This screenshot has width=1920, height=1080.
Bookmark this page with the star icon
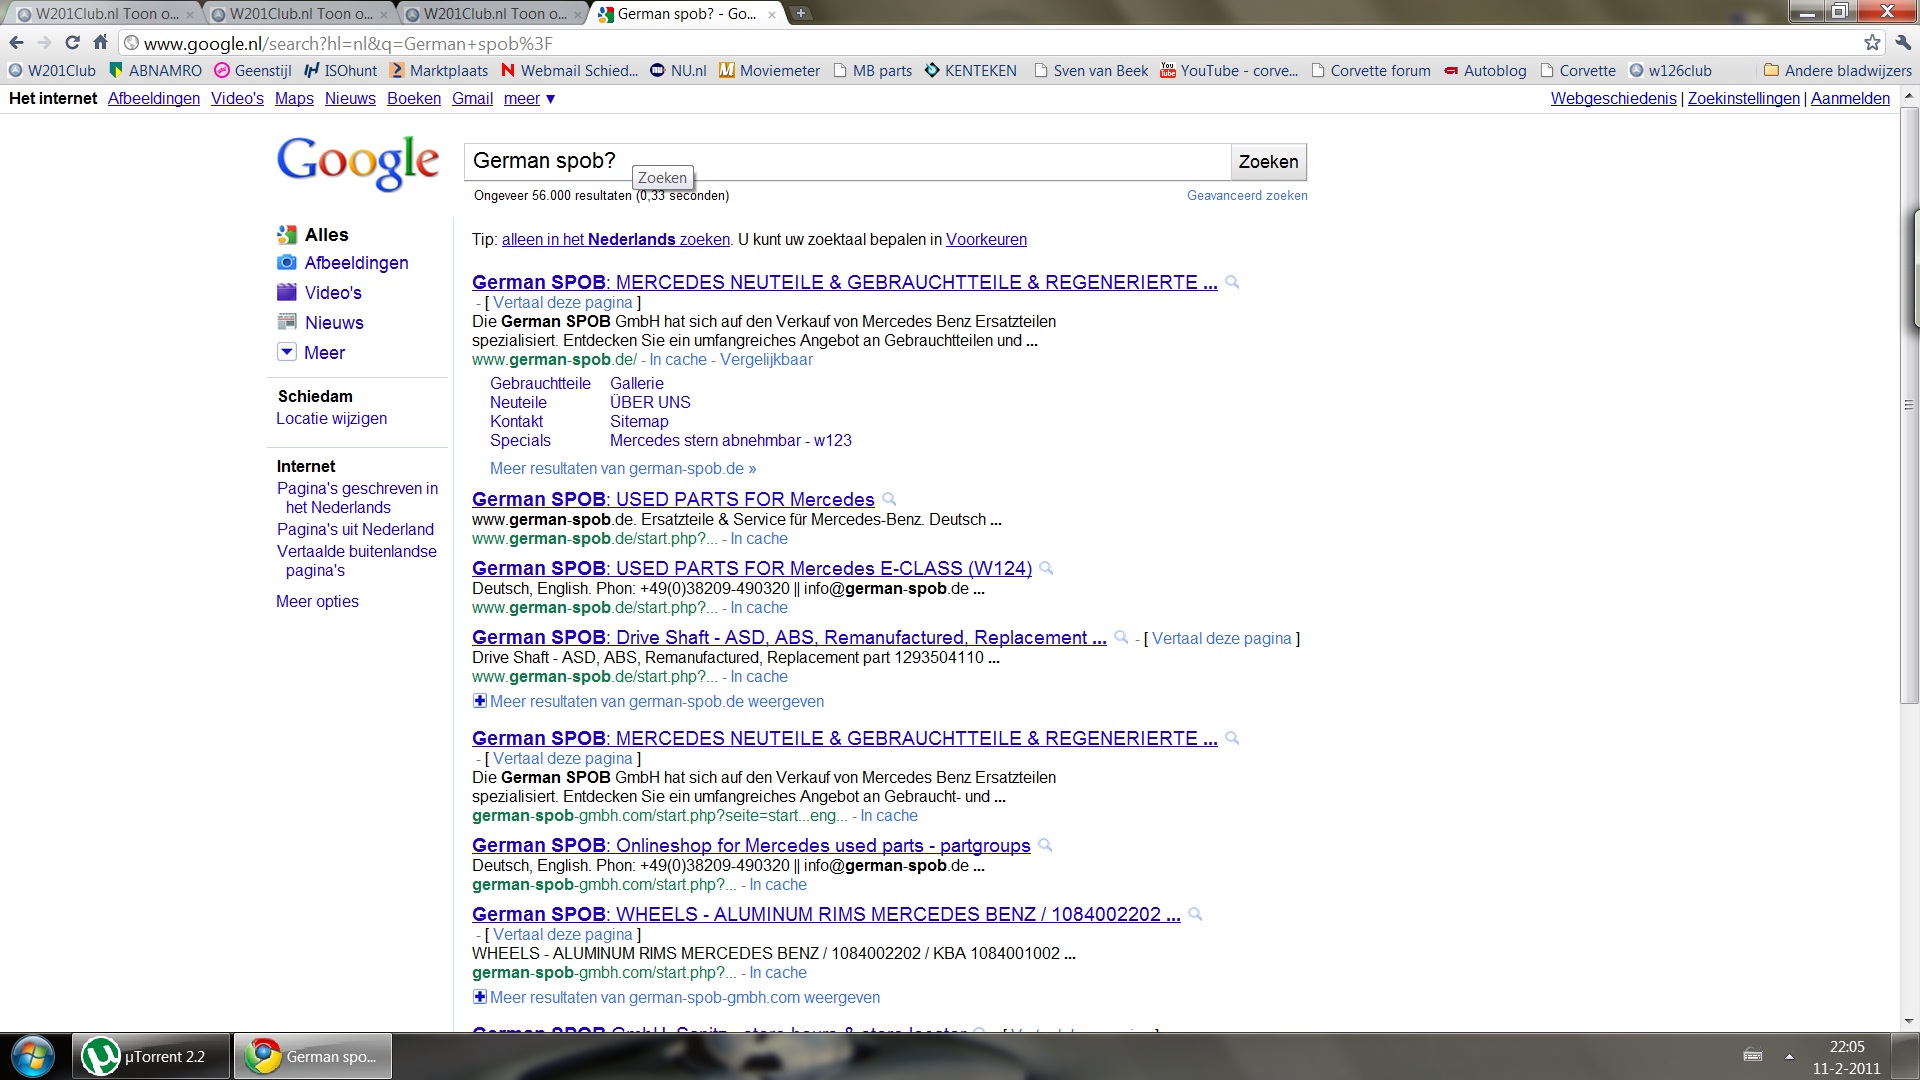[x=1872, y=42]
